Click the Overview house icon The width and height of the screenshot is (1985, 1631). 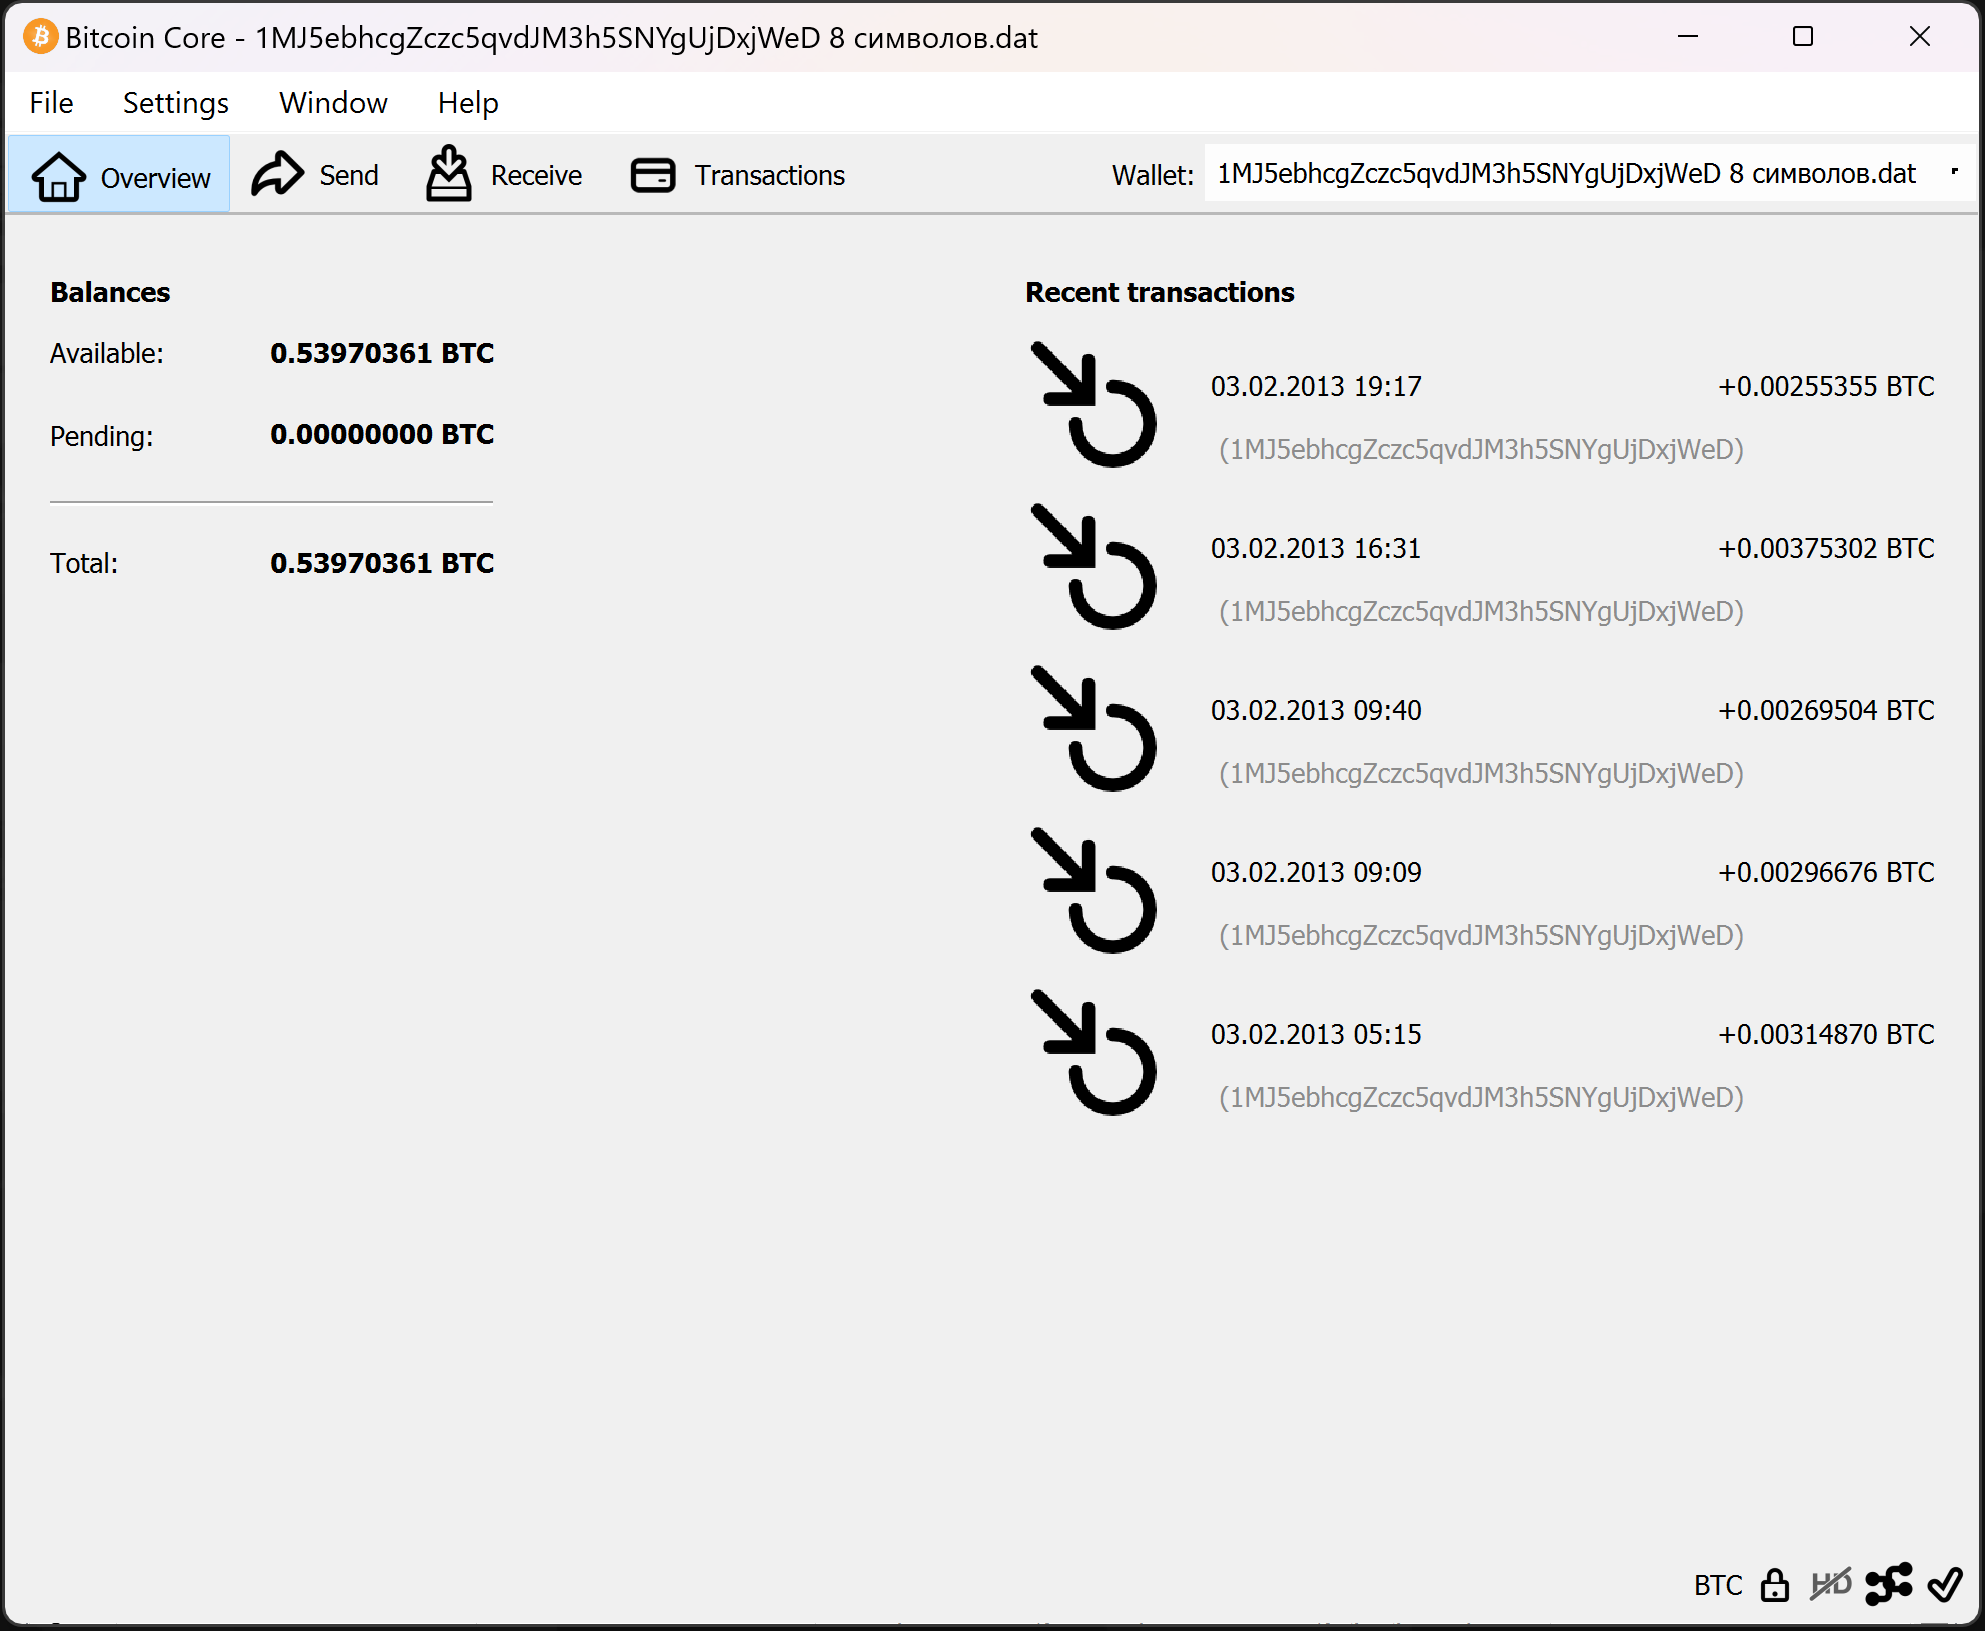[59, 177]
